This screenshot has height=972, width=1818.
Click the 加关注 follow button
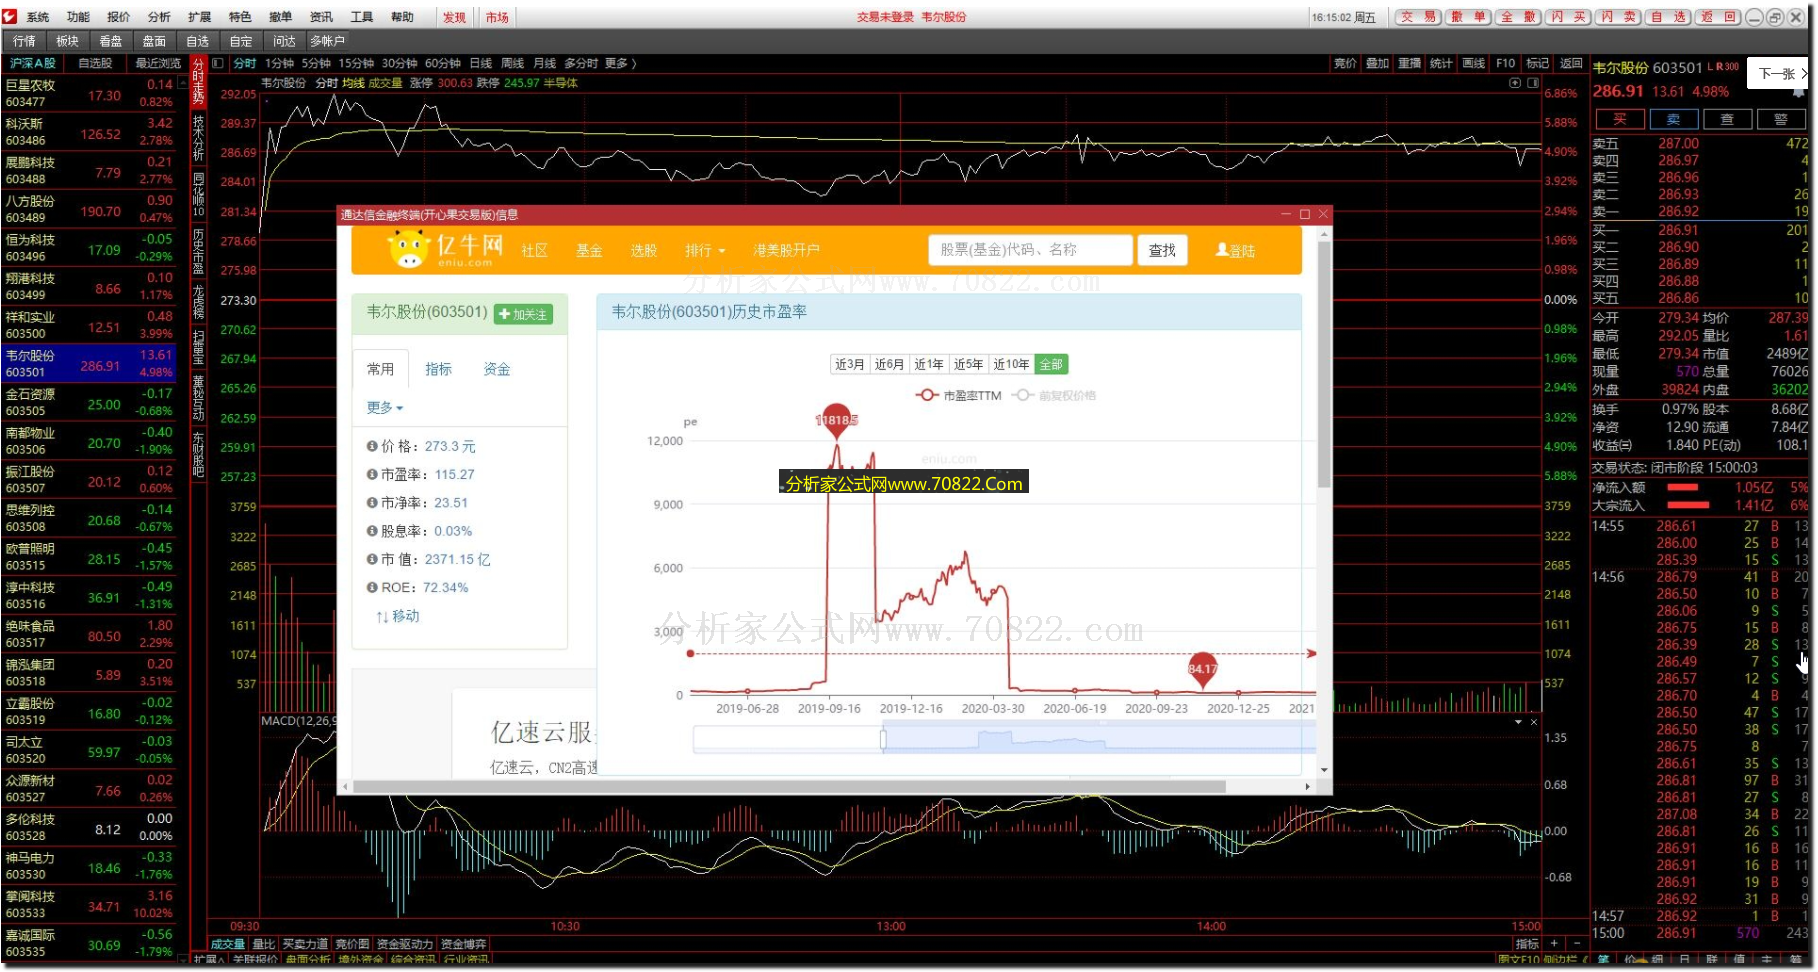tap(523, 314)
